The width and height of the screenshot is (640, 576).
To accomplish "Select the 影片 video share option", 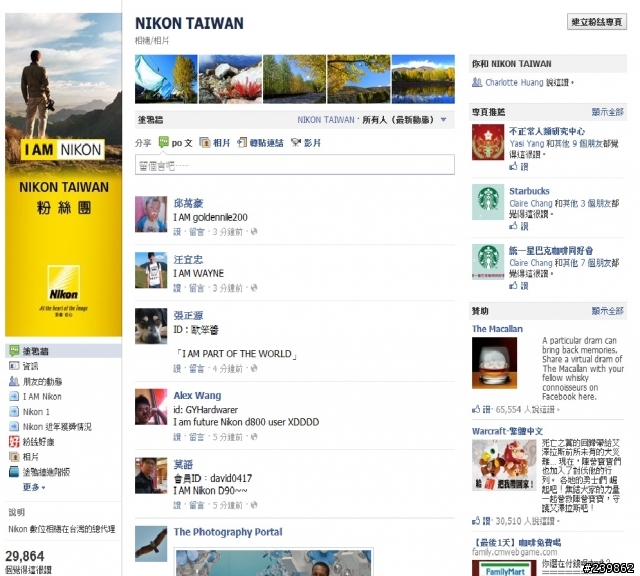I will pyautogui.click(x=306, y=142).
